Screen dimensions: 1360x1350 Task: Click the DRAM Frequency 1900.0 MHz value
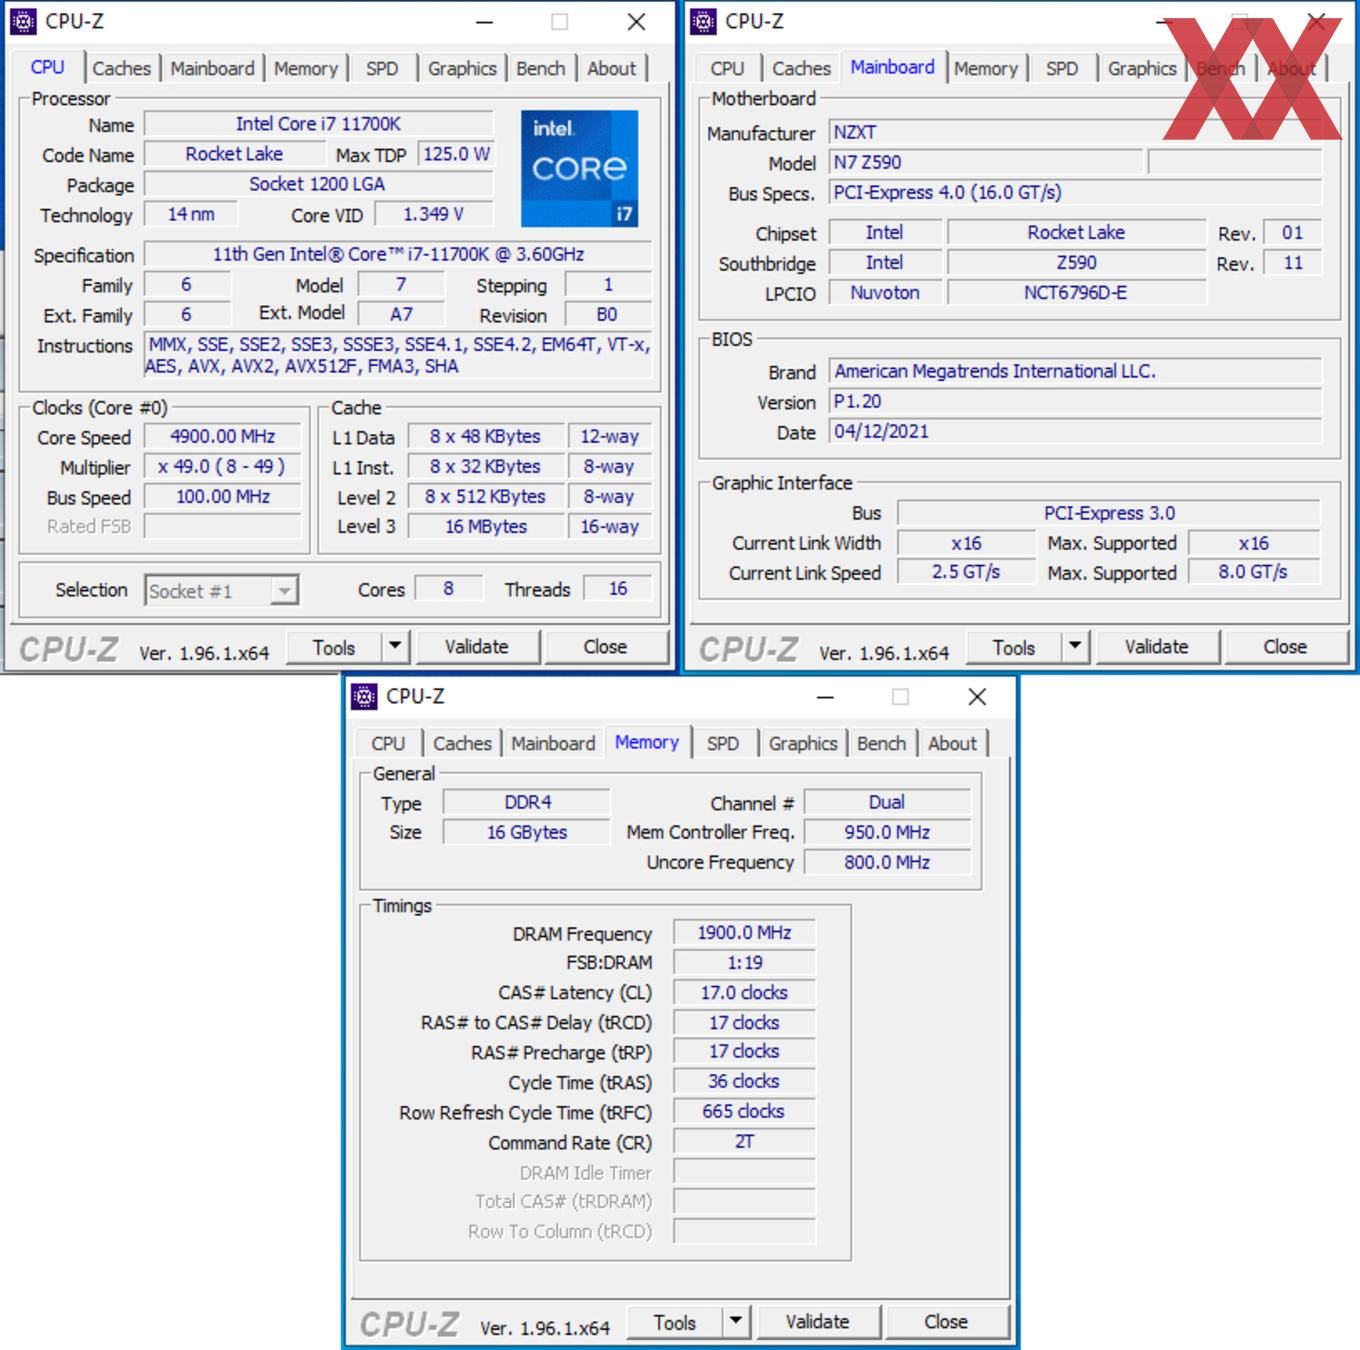pyautogui.click(x=744, y=933)
